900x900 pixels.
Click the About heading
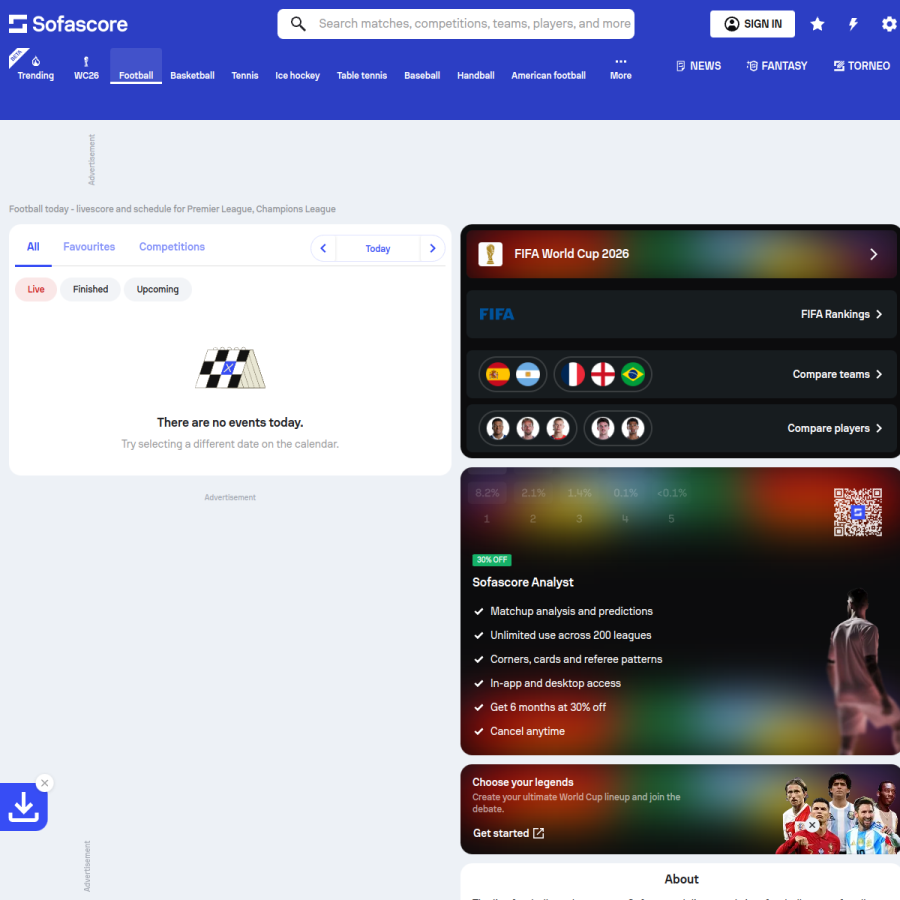coord(681,879)
